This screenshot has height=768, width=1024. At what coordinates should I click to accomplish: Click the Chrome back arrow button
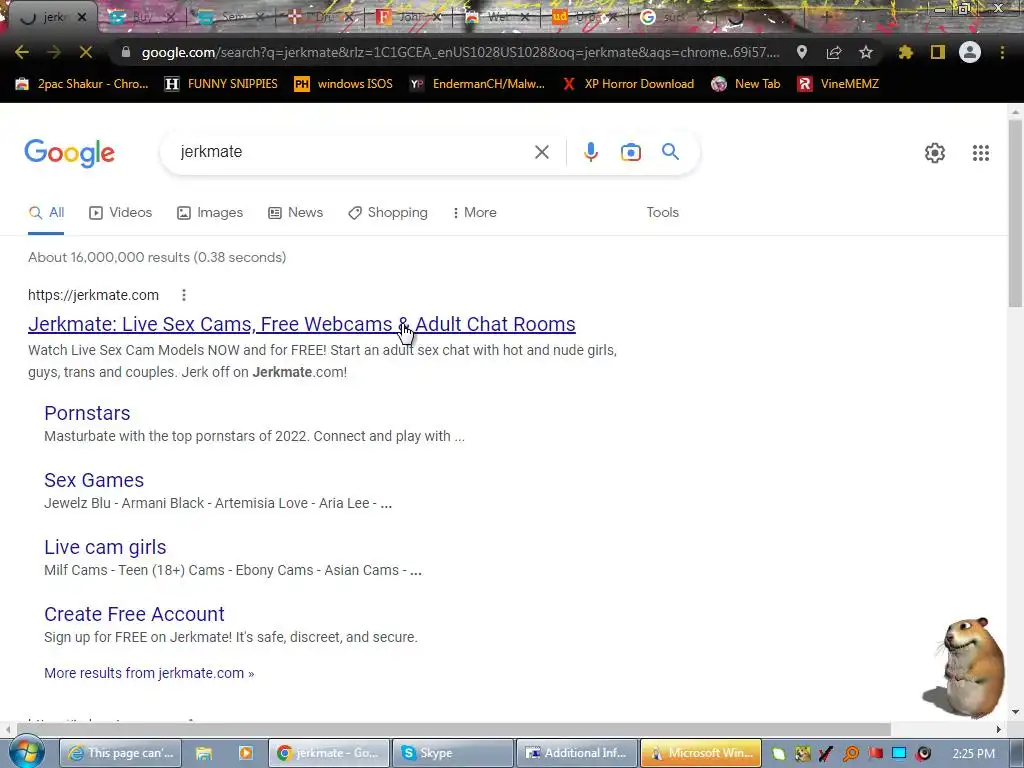(x=22, y=52)
